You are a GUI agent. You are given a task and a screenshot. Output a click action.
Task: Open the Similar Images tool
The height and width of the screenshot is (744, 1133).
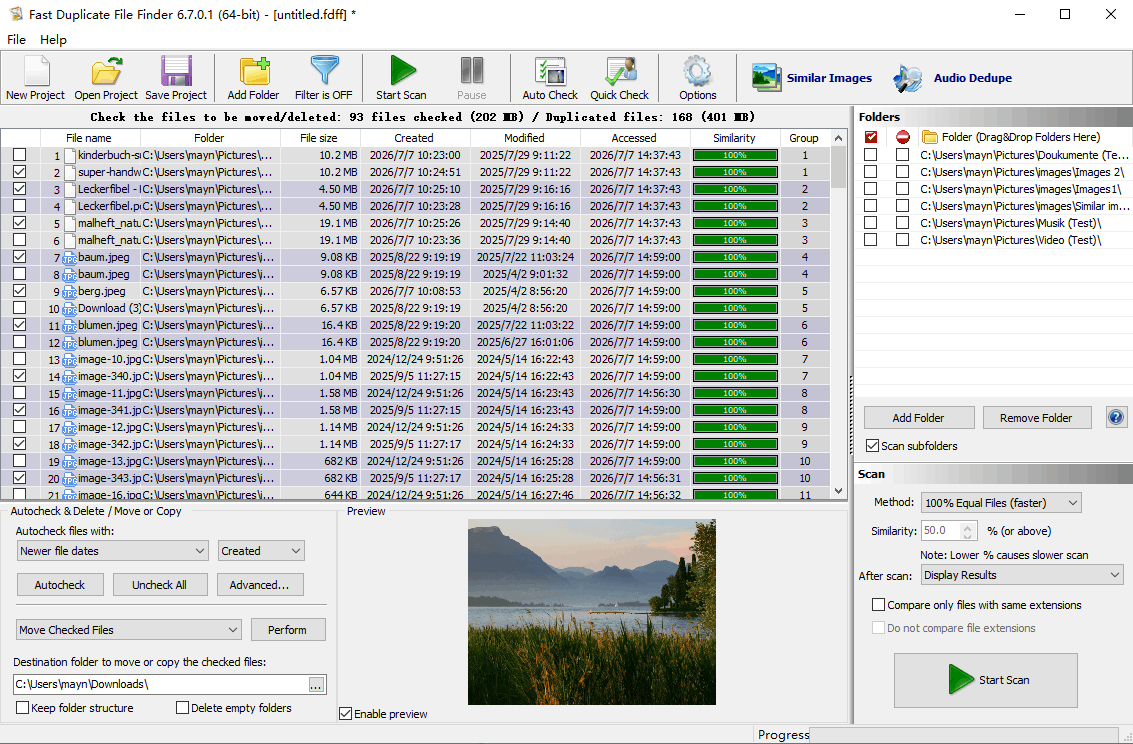[x=811, y=78]
